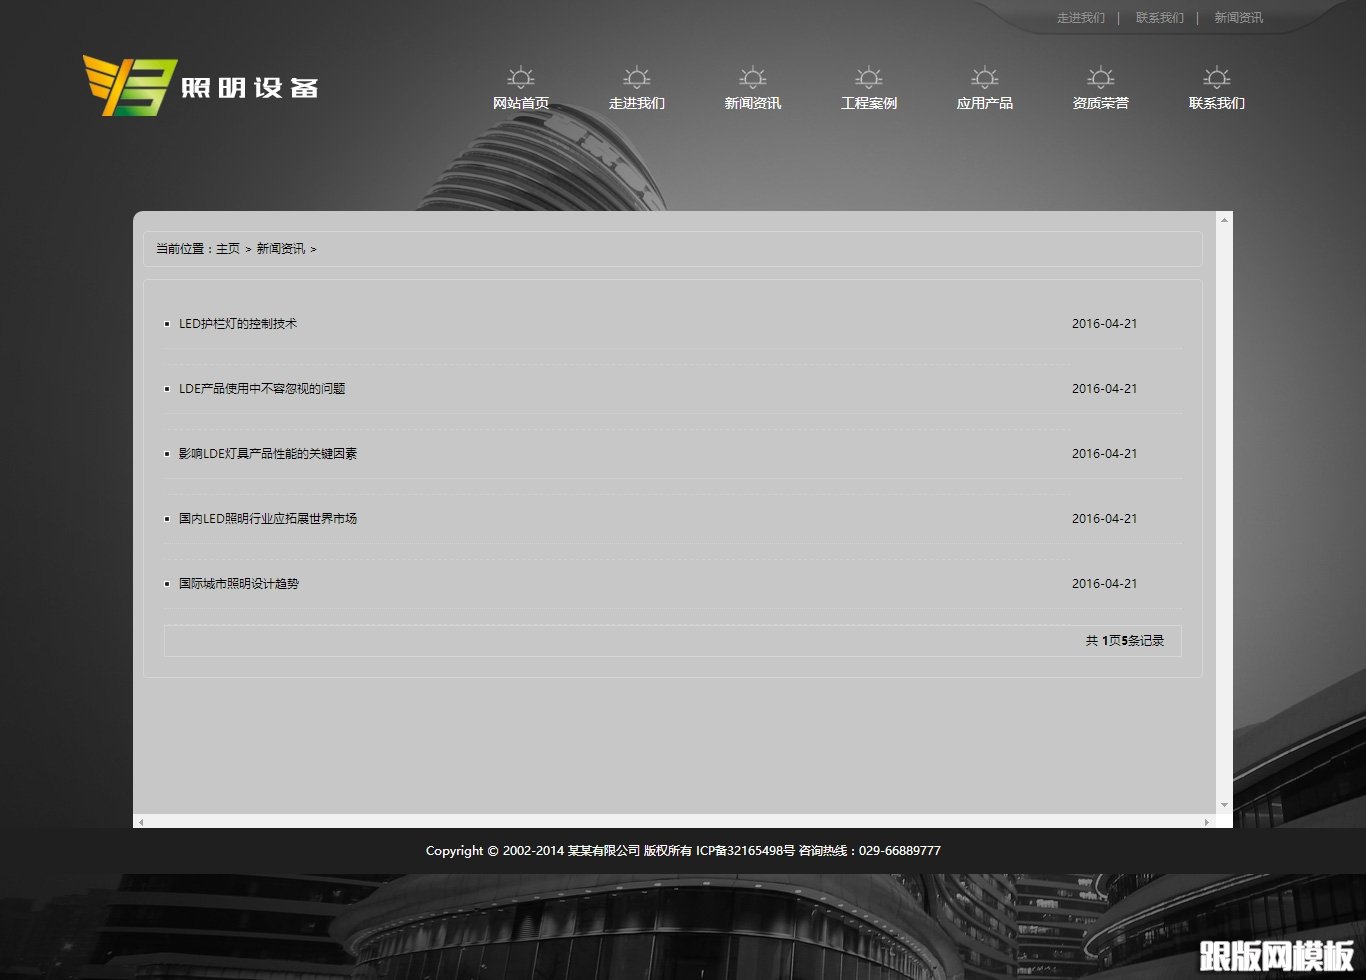This screenshot has height=980, width=1366.
Task: Click the top-bar 联系我们 link
Action: 1160,18
